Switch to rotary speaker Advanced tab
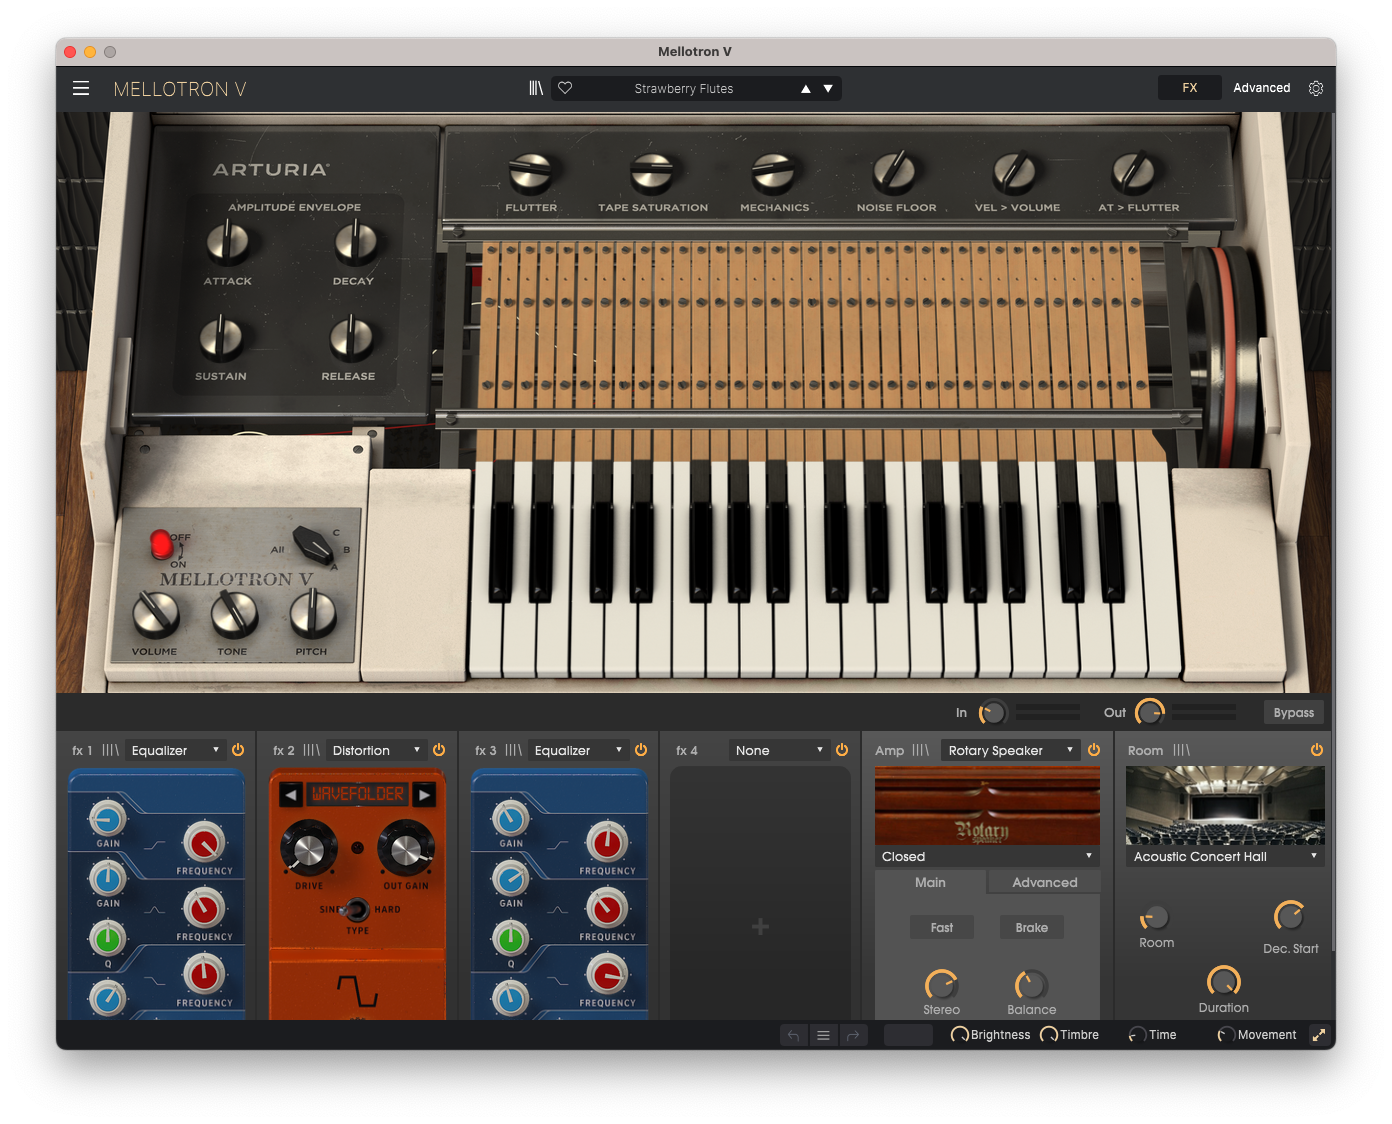1392x1124 pixels. tap(1044, 882)
